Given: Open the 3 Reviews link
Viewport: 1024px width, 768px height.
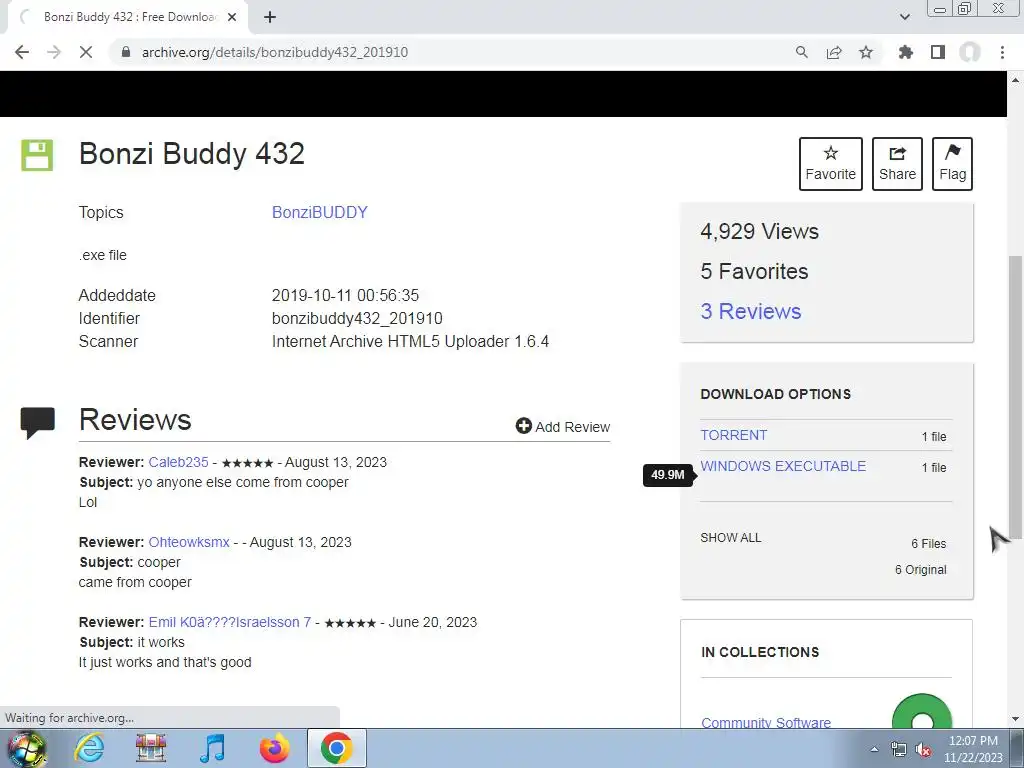Looking at the screenshot, I should coord(750,311).
